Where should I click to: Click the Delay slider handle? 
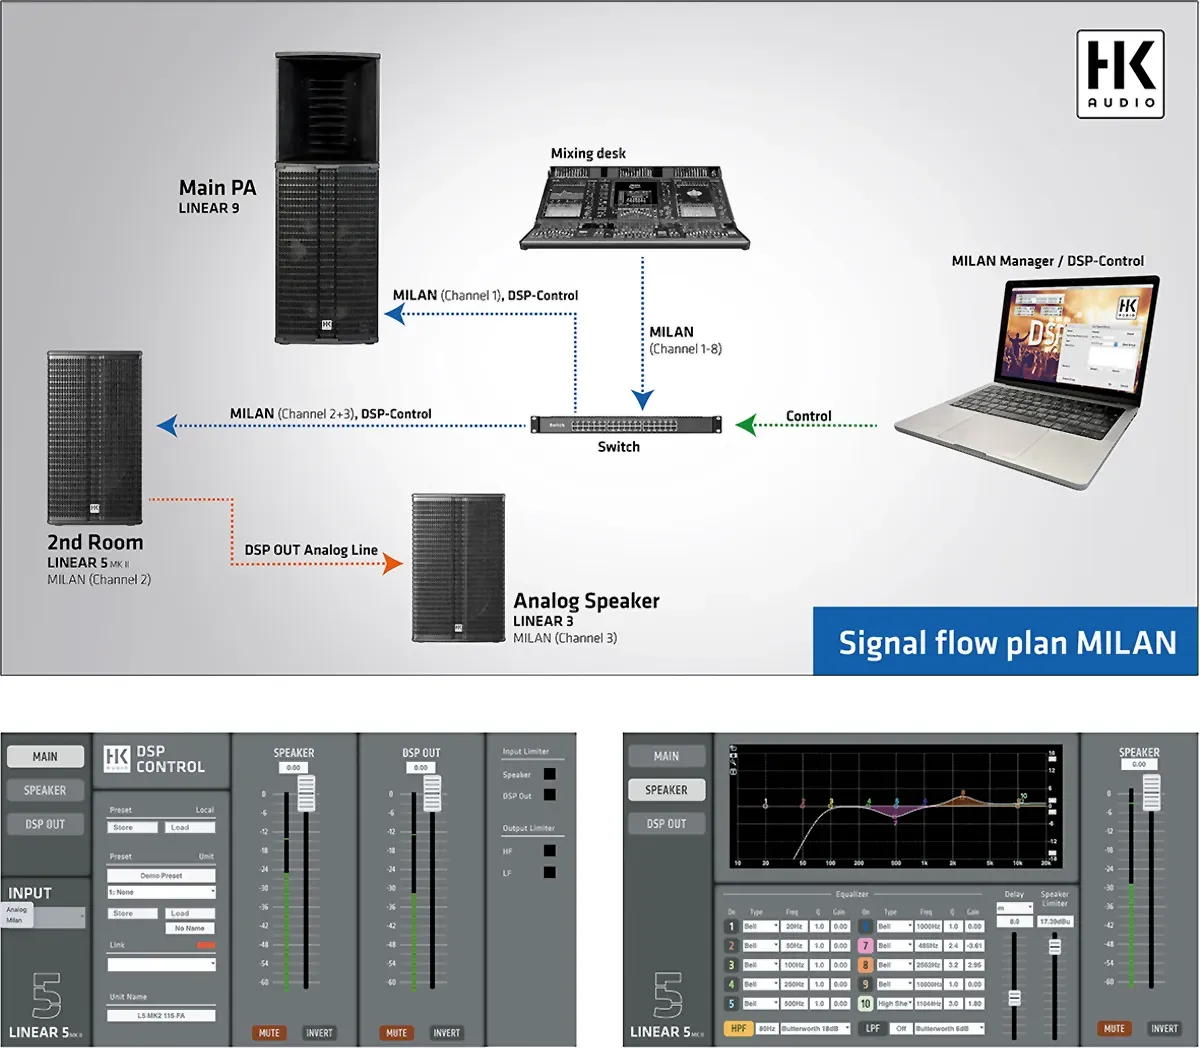[x=1014, y=998]
